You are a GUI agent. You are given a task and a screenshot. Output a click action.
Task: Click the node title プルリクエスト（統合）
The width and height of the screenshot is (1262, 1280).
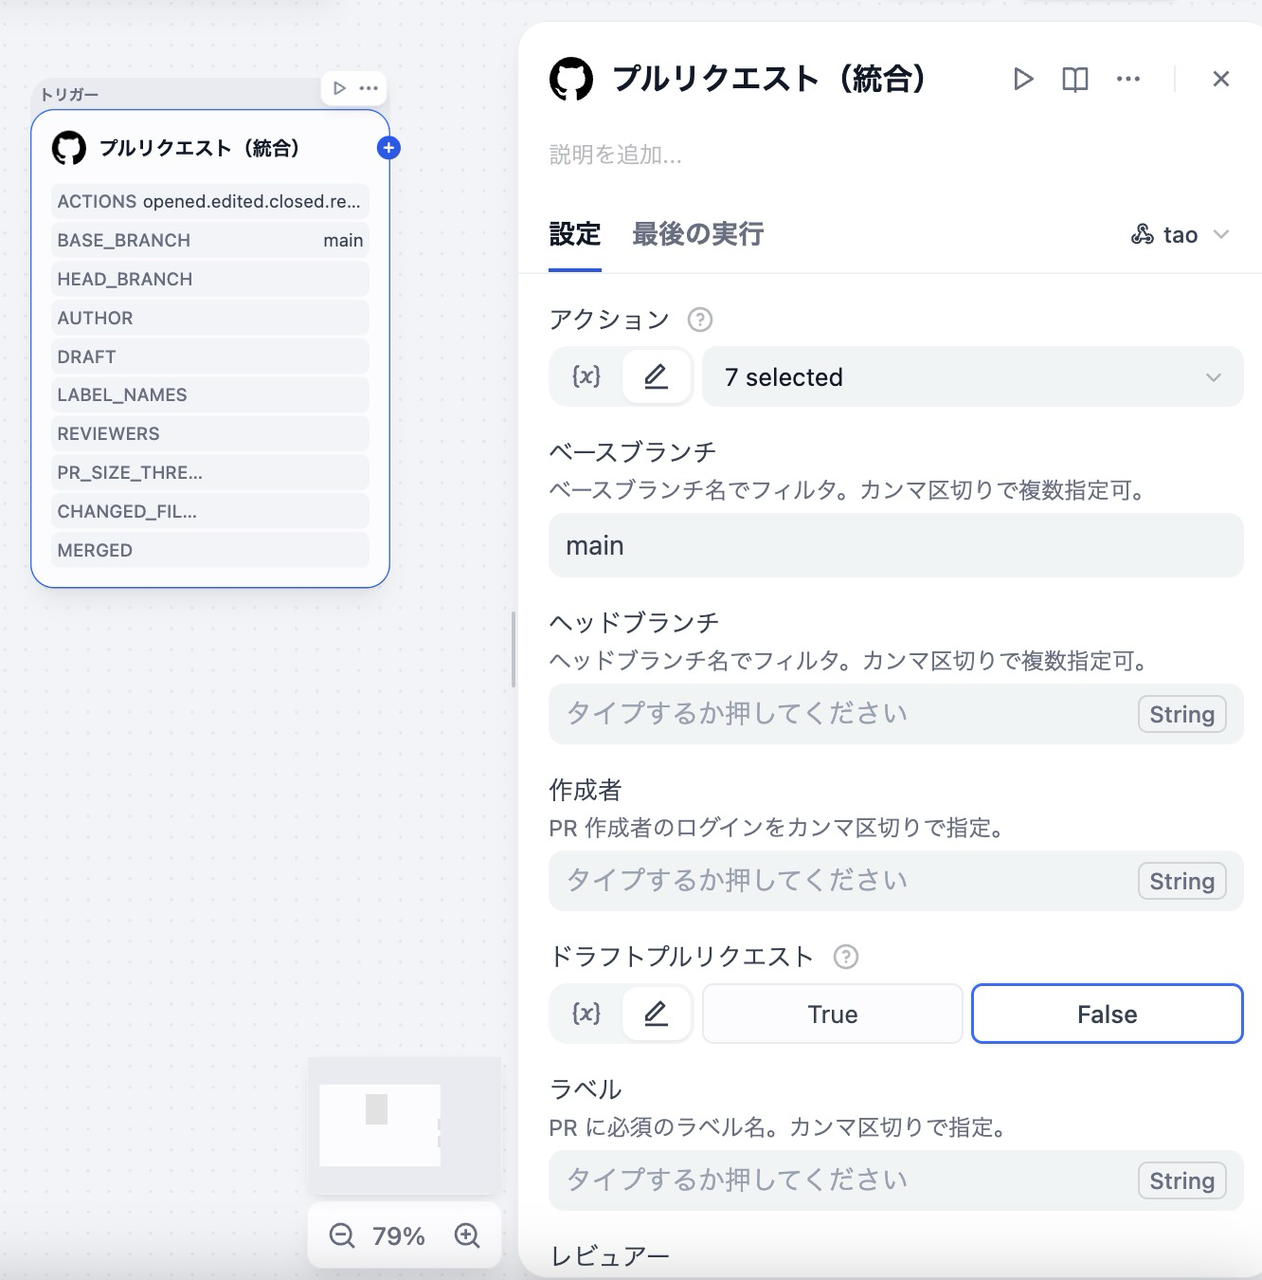click(x=199, y=148)
